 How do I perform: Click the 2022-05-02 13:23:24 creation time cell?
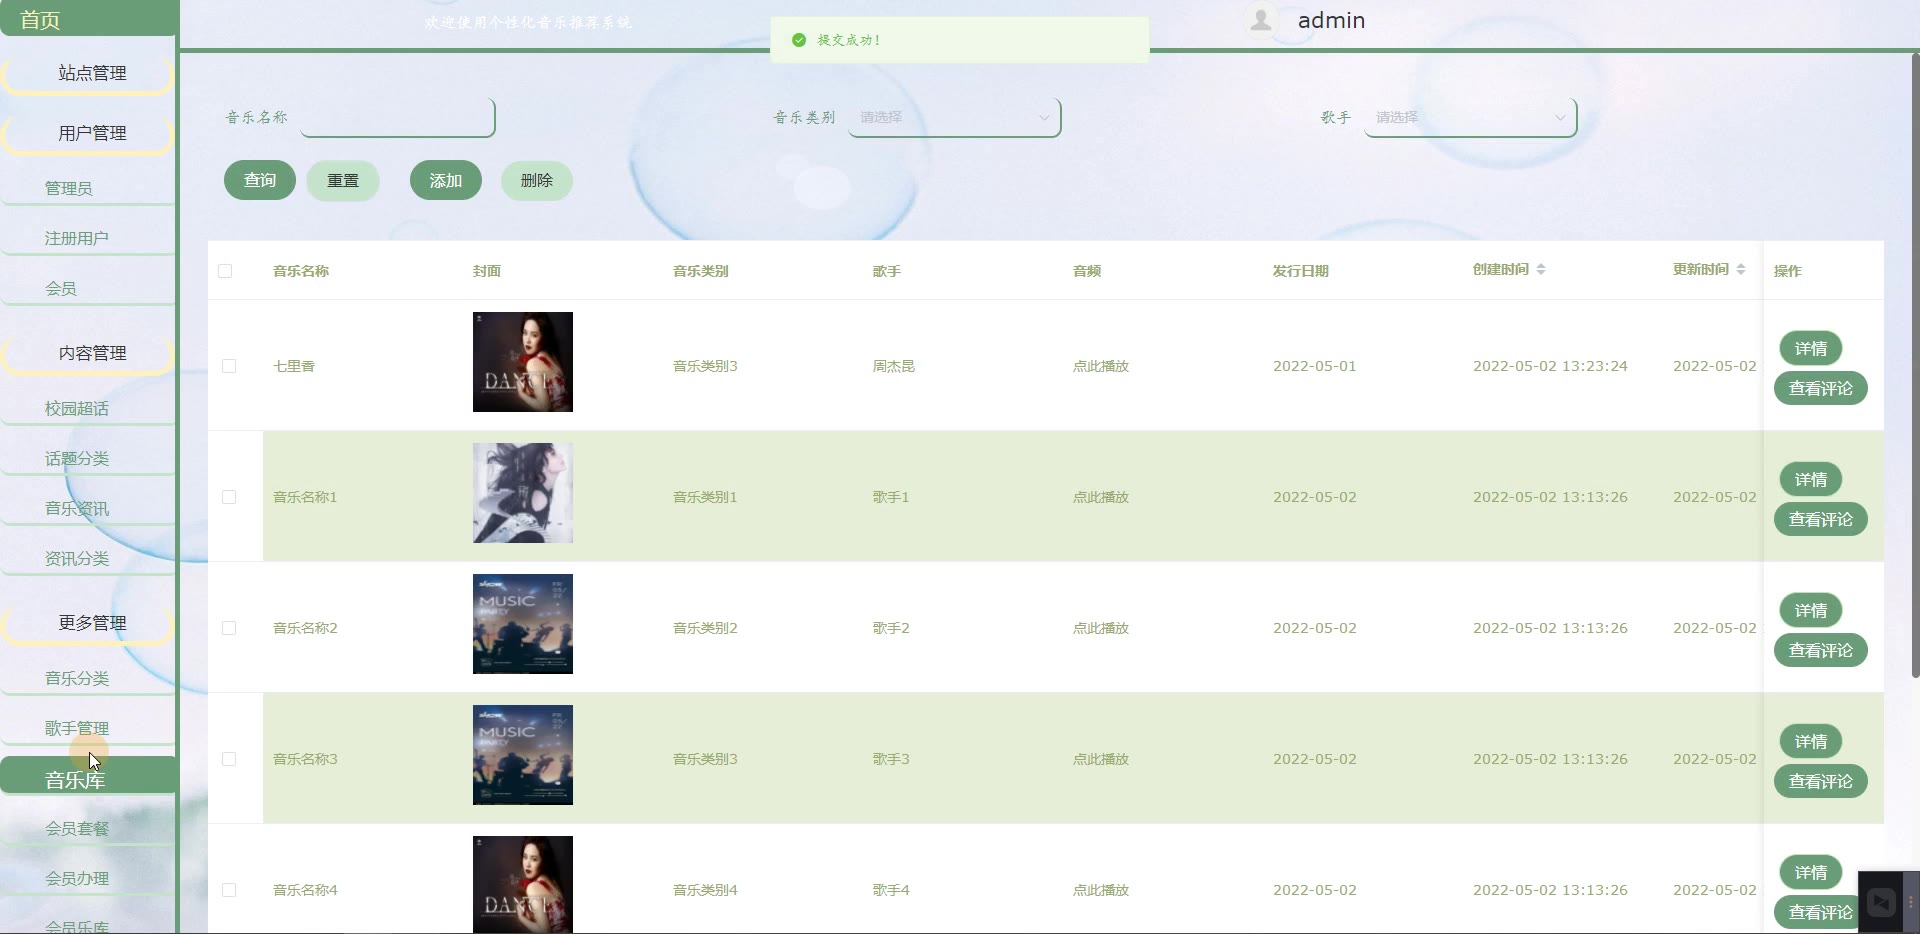(x=1550, y=366)
